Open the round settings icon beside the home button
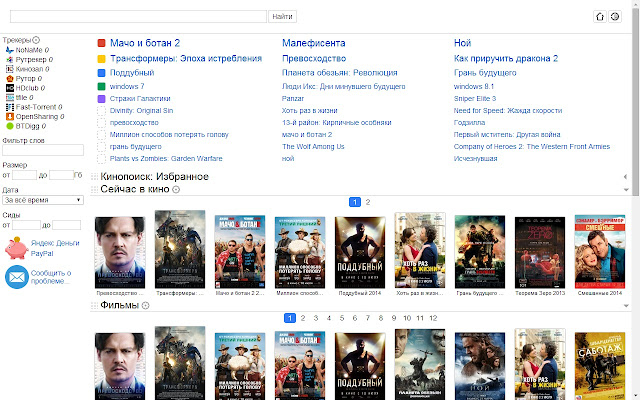Screen dimensions: 640x400 tap(615, 17)
